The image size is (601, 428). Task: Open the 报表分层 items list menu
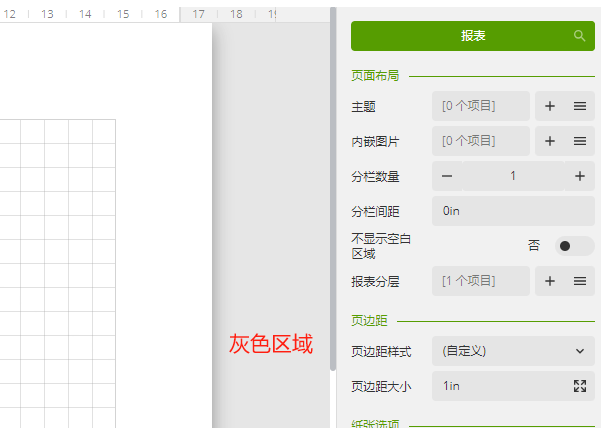[x=580, y=281]
